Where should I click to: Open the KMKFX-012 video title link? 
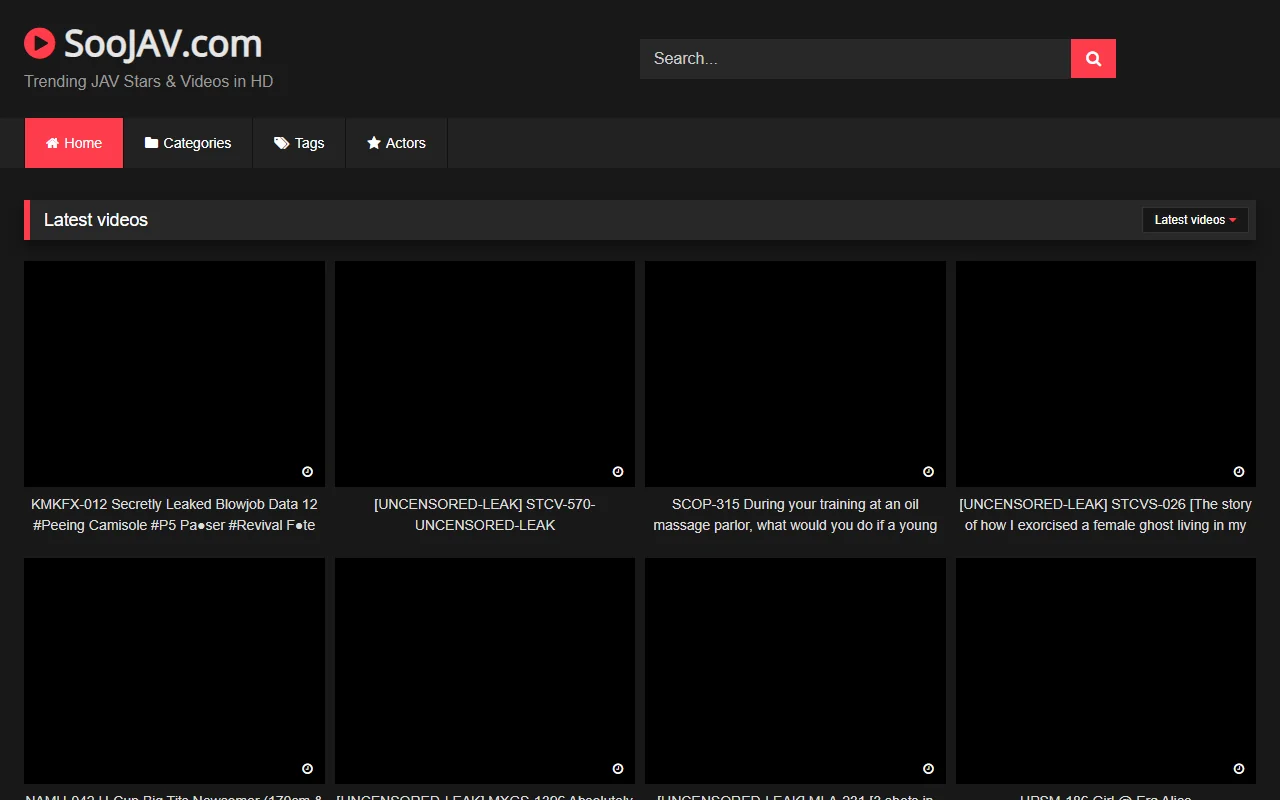coord(174,514)
